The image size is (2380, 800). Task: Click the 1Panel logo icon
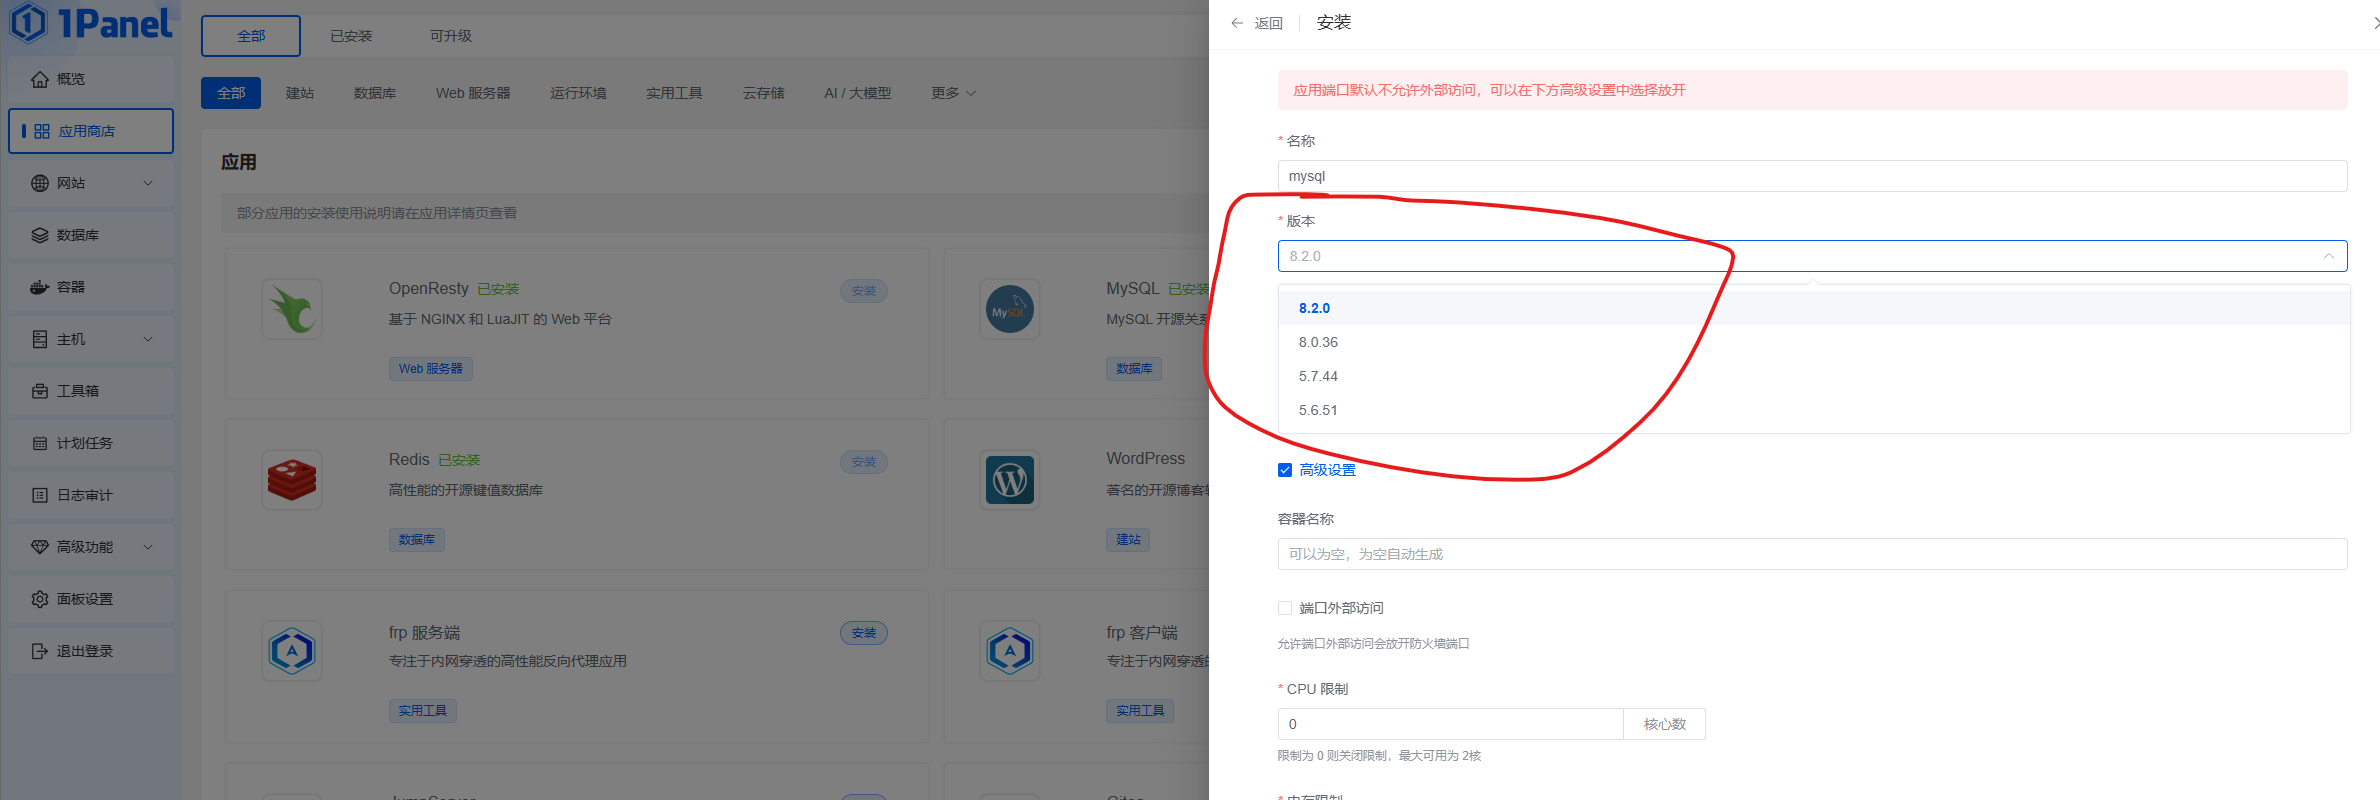coord(28,22)
